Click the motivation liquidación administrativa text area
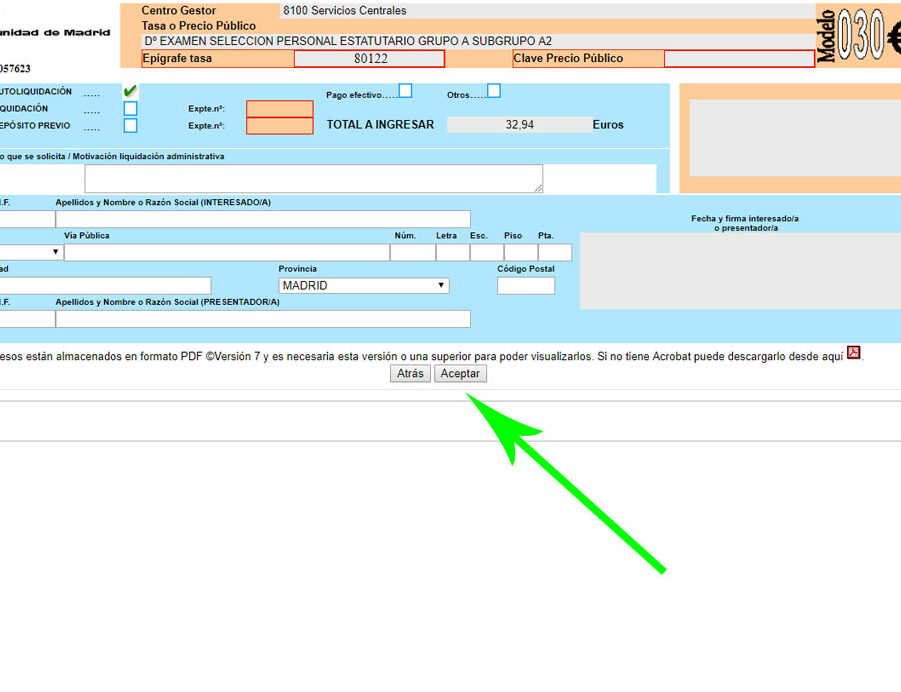The image size is (901, 692). (313, 178)
